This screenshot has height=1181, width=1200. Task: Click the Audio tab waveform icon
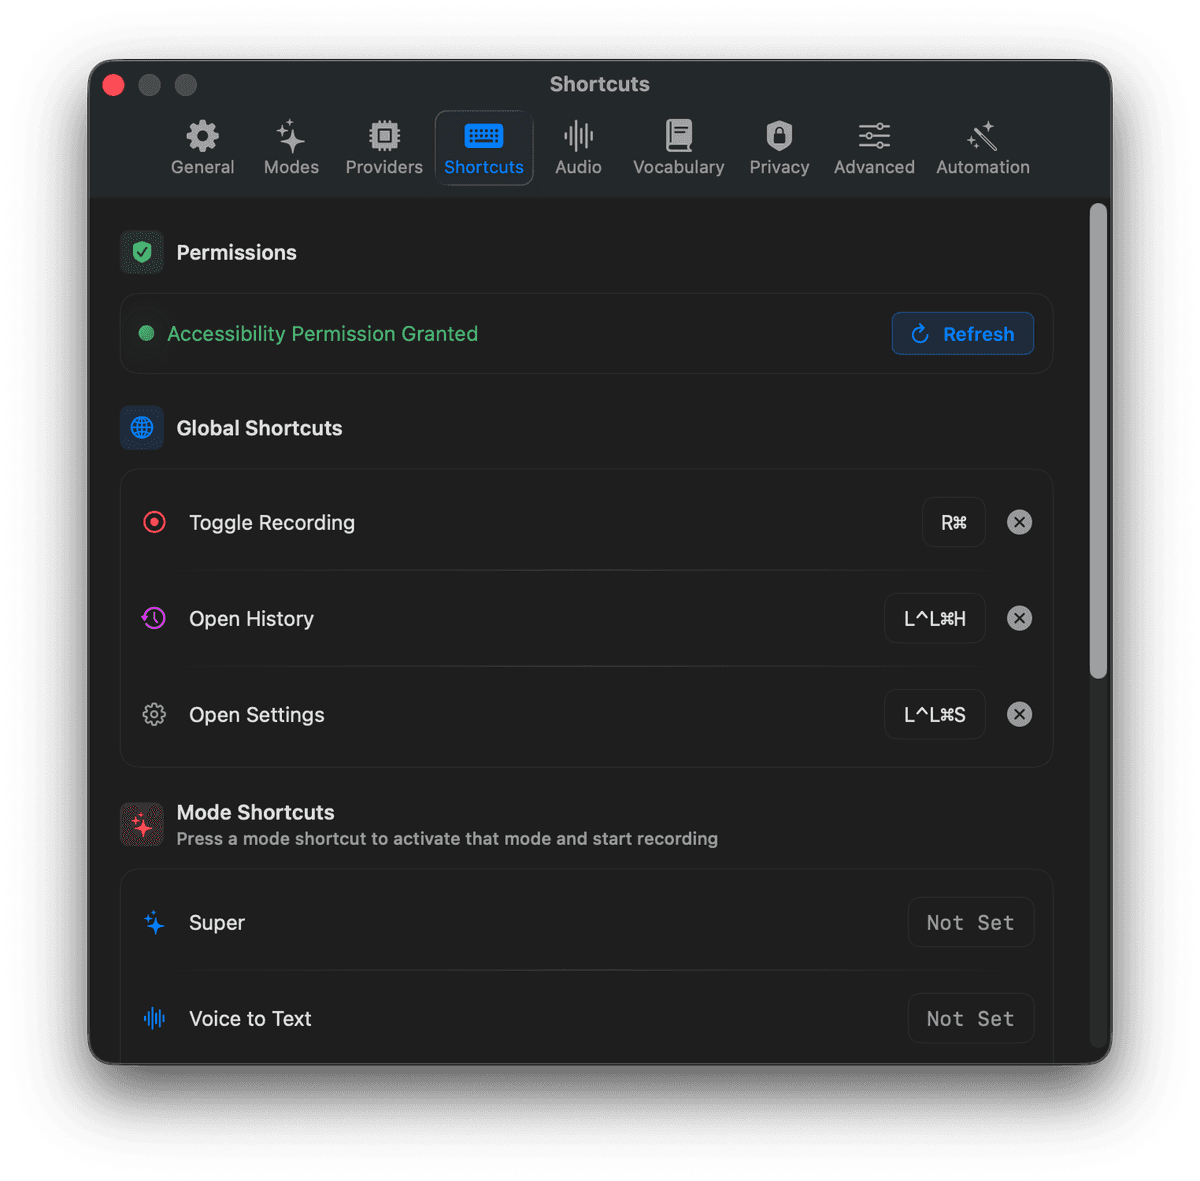[578, 135]
